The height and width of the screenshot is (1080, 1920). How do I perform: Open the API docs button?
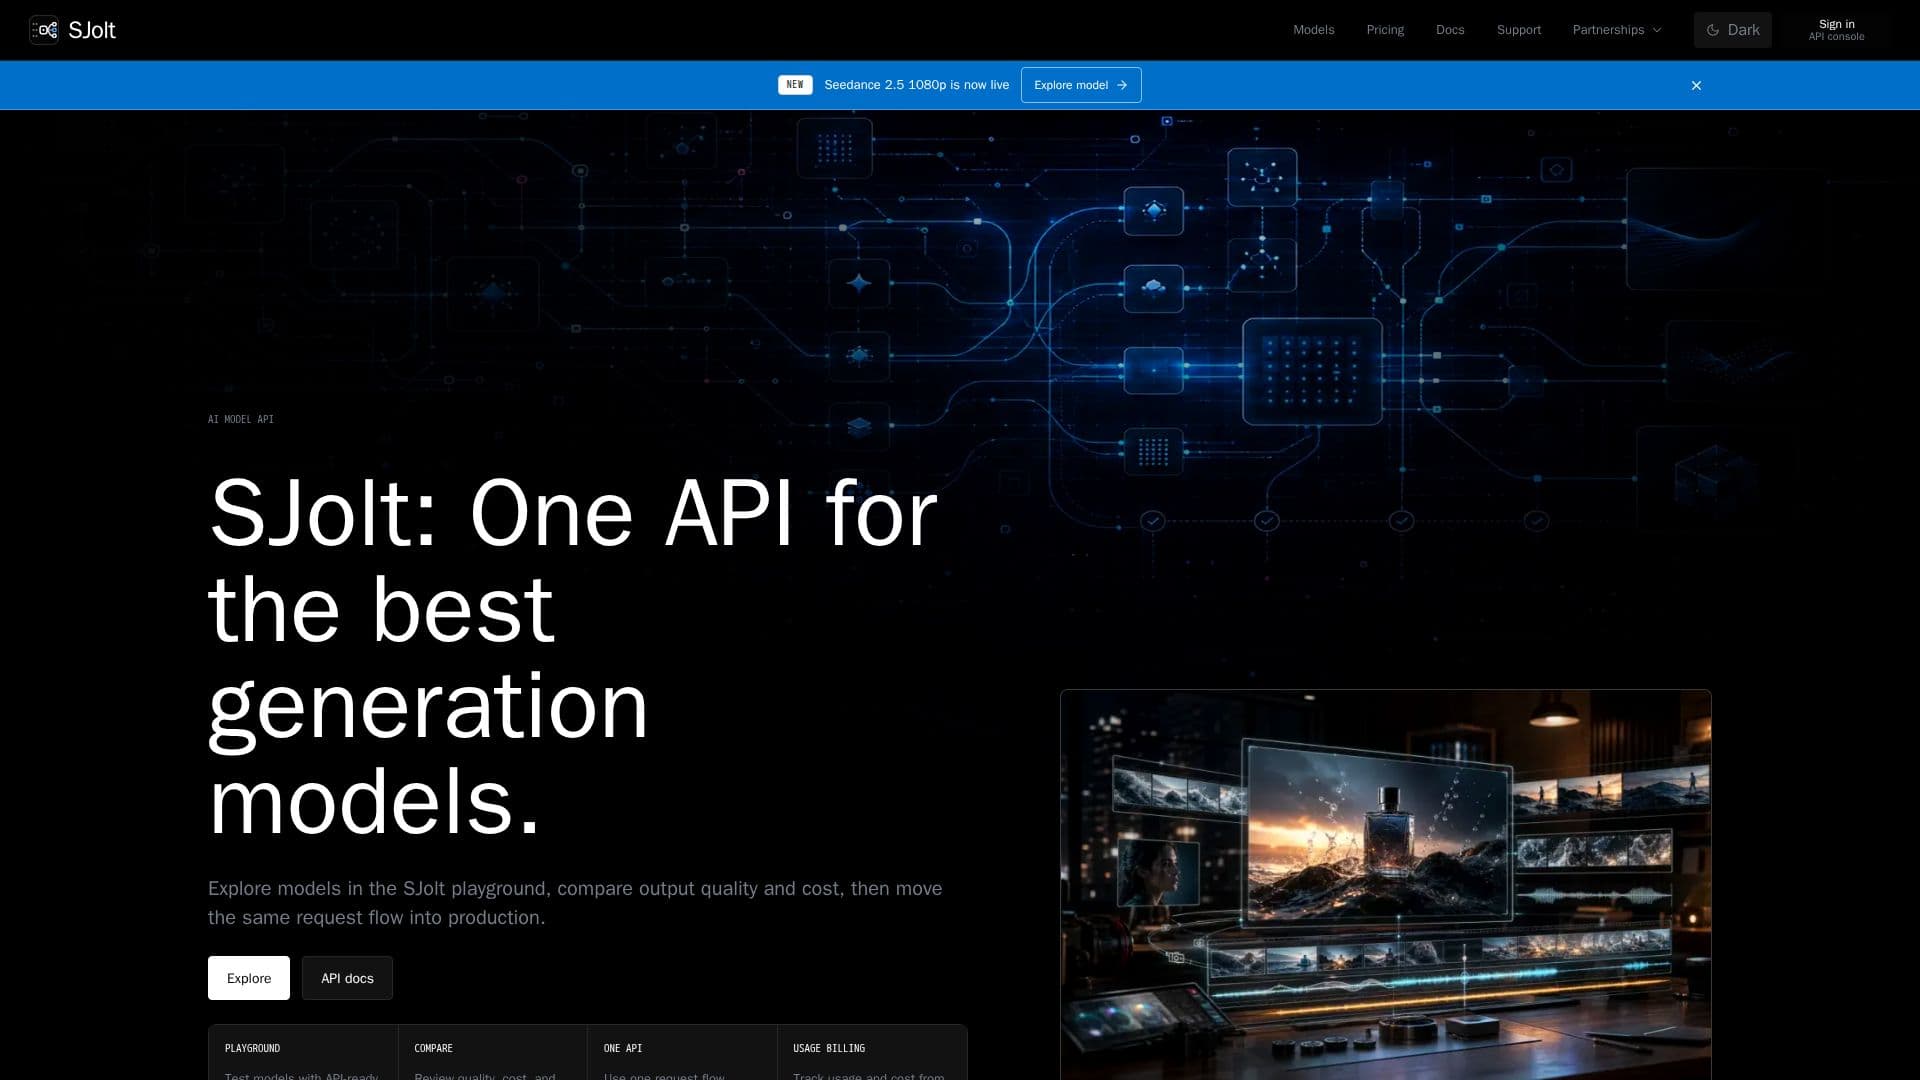pos(347,978)
